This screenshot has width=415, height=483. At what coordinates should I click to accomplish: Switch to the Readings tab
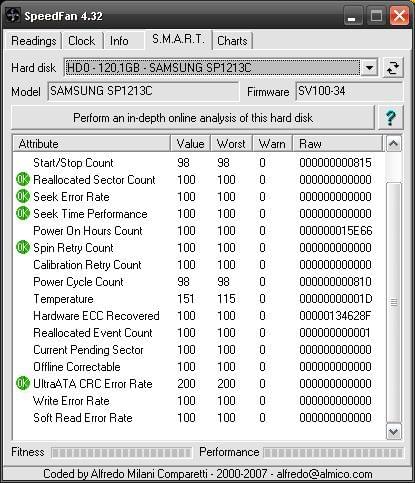point(34,41)
